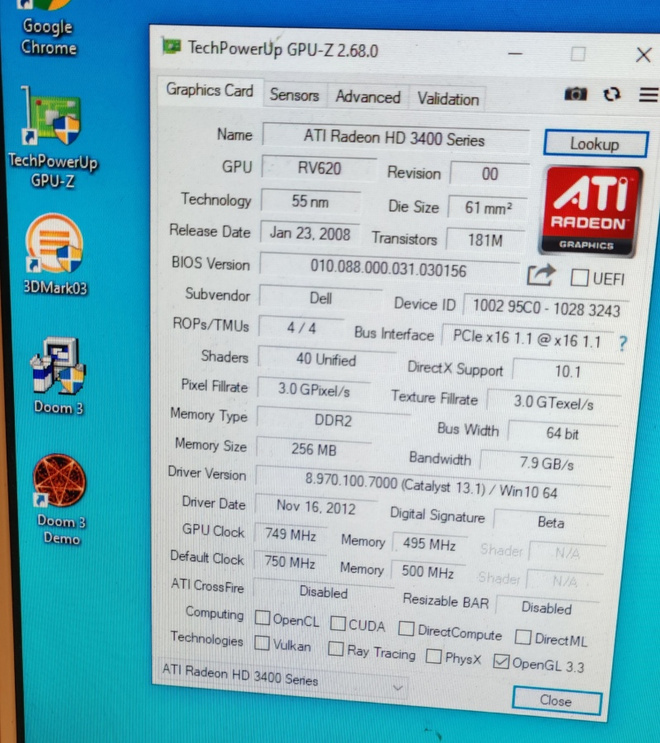
Task: Click the Name field showing ATI Radeon HD 3400 Series
Action: click(x=395, y=138)
